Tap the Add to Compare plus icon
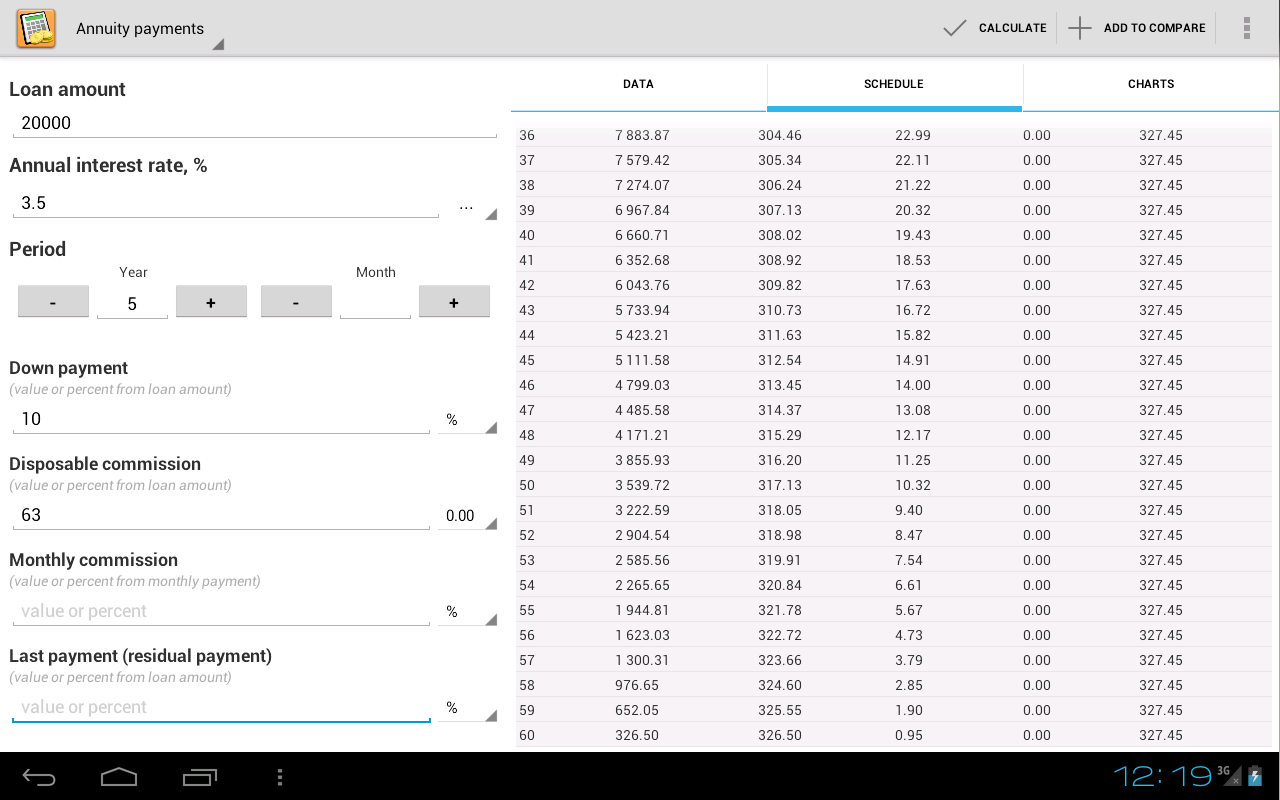 coord(1080,28)
